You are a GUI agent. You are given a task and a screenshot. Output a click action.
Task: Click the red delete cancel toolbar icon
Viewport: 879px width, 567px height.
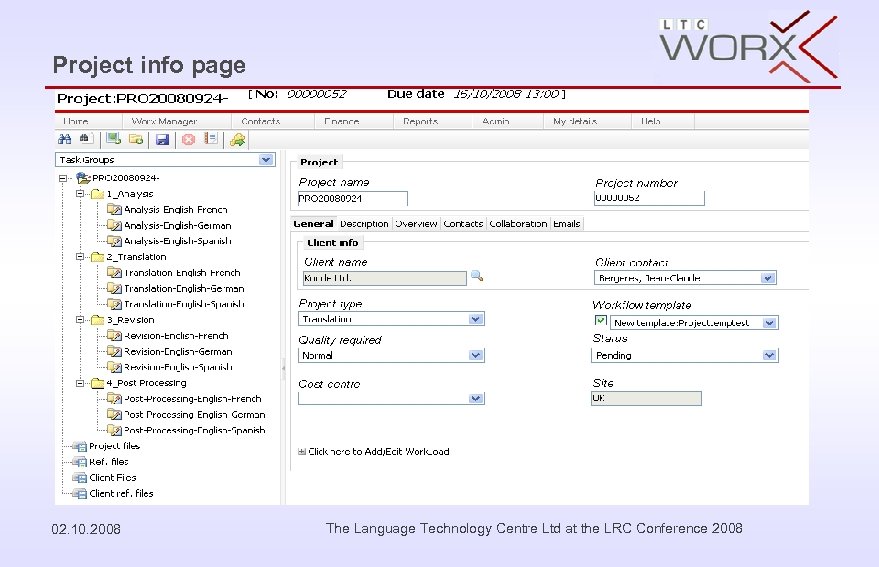click(x=188, y=139)
